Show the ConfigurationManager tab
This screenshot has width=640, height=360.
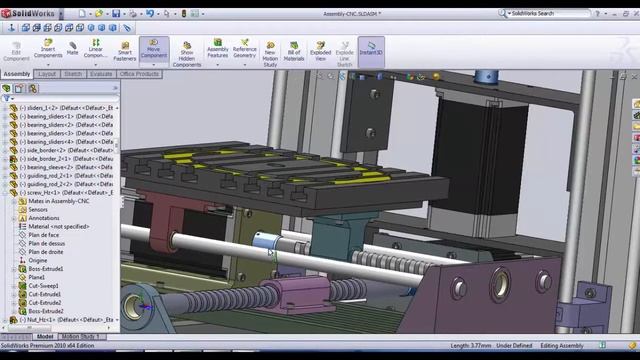point(33,89)
